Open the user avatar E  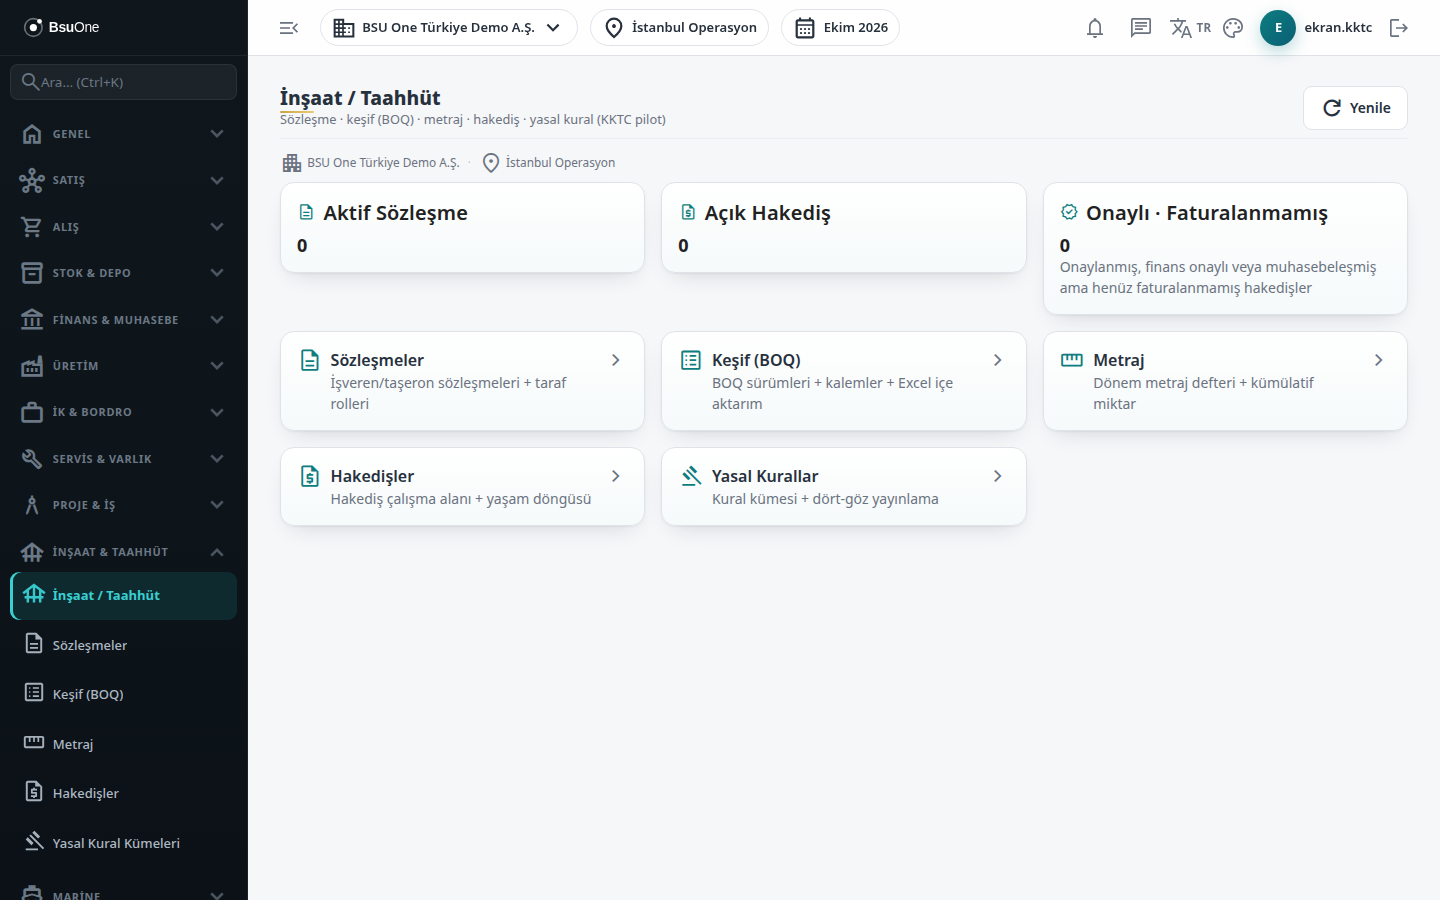click(x=1278, y=28)
